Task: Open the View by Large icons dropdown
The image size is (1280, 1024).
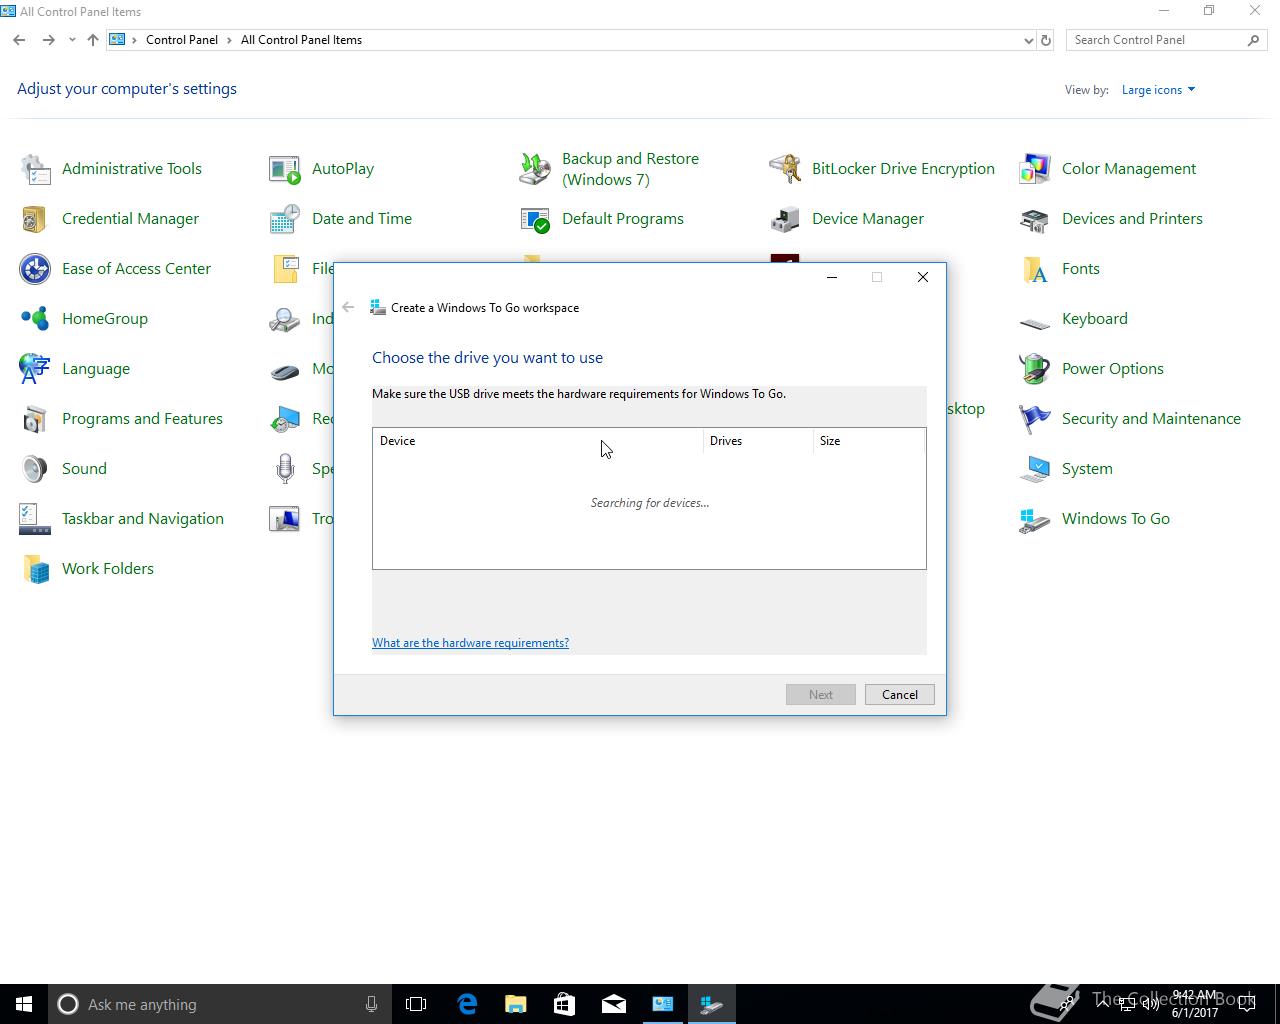Action: point(1158,90)
